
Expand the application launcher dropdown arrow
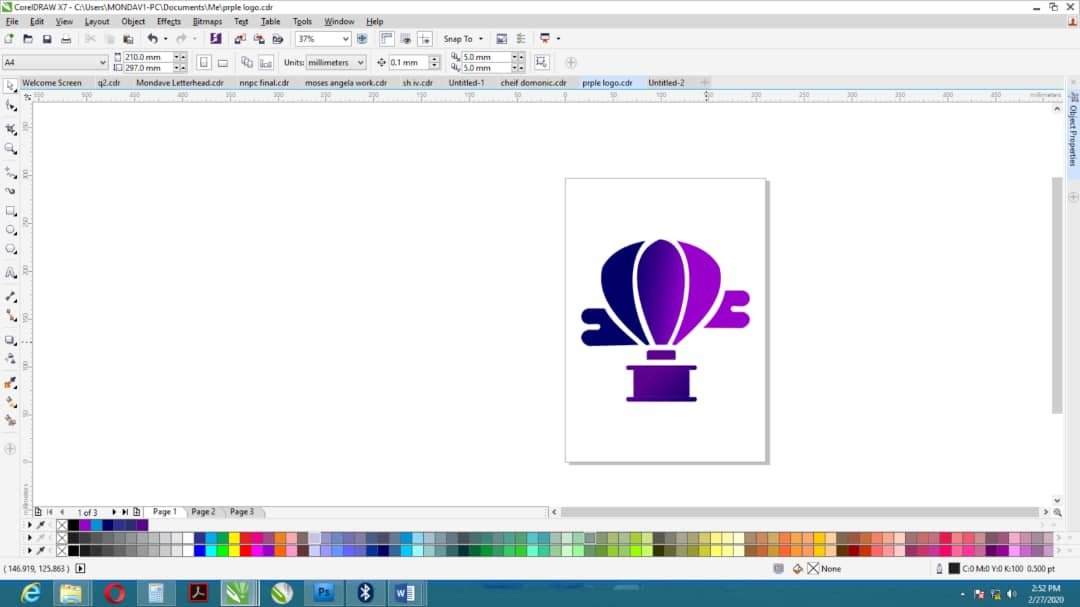coord(558,39)
